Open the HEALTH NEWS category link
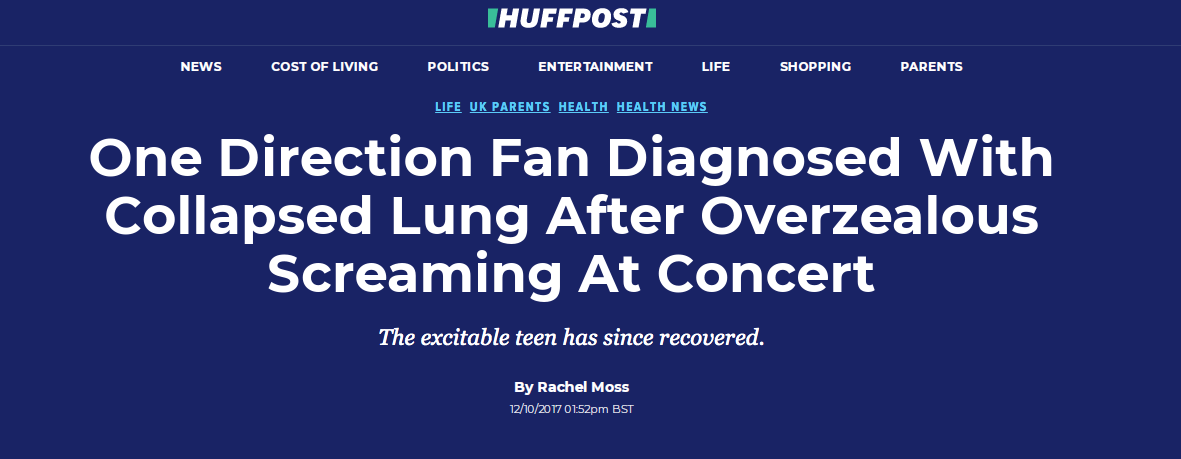Screen dimensions: 1181x459 coord(662,107)
